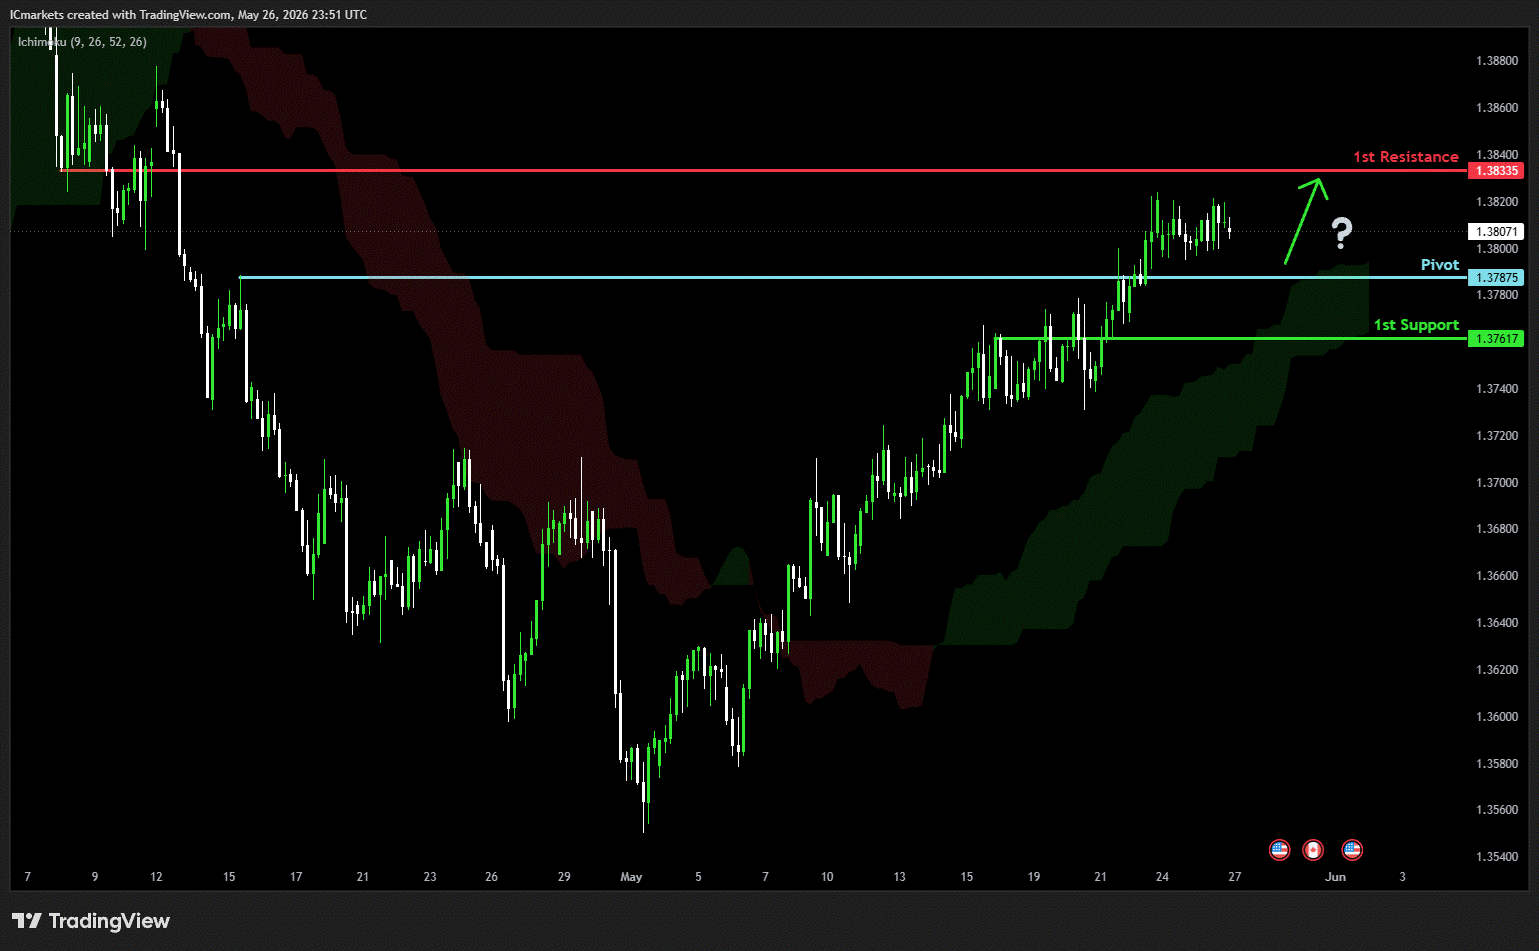This screenshot has width=1539, height=951.
Task: Click the TradingView wordmark text
Action: tap(109, 921)
